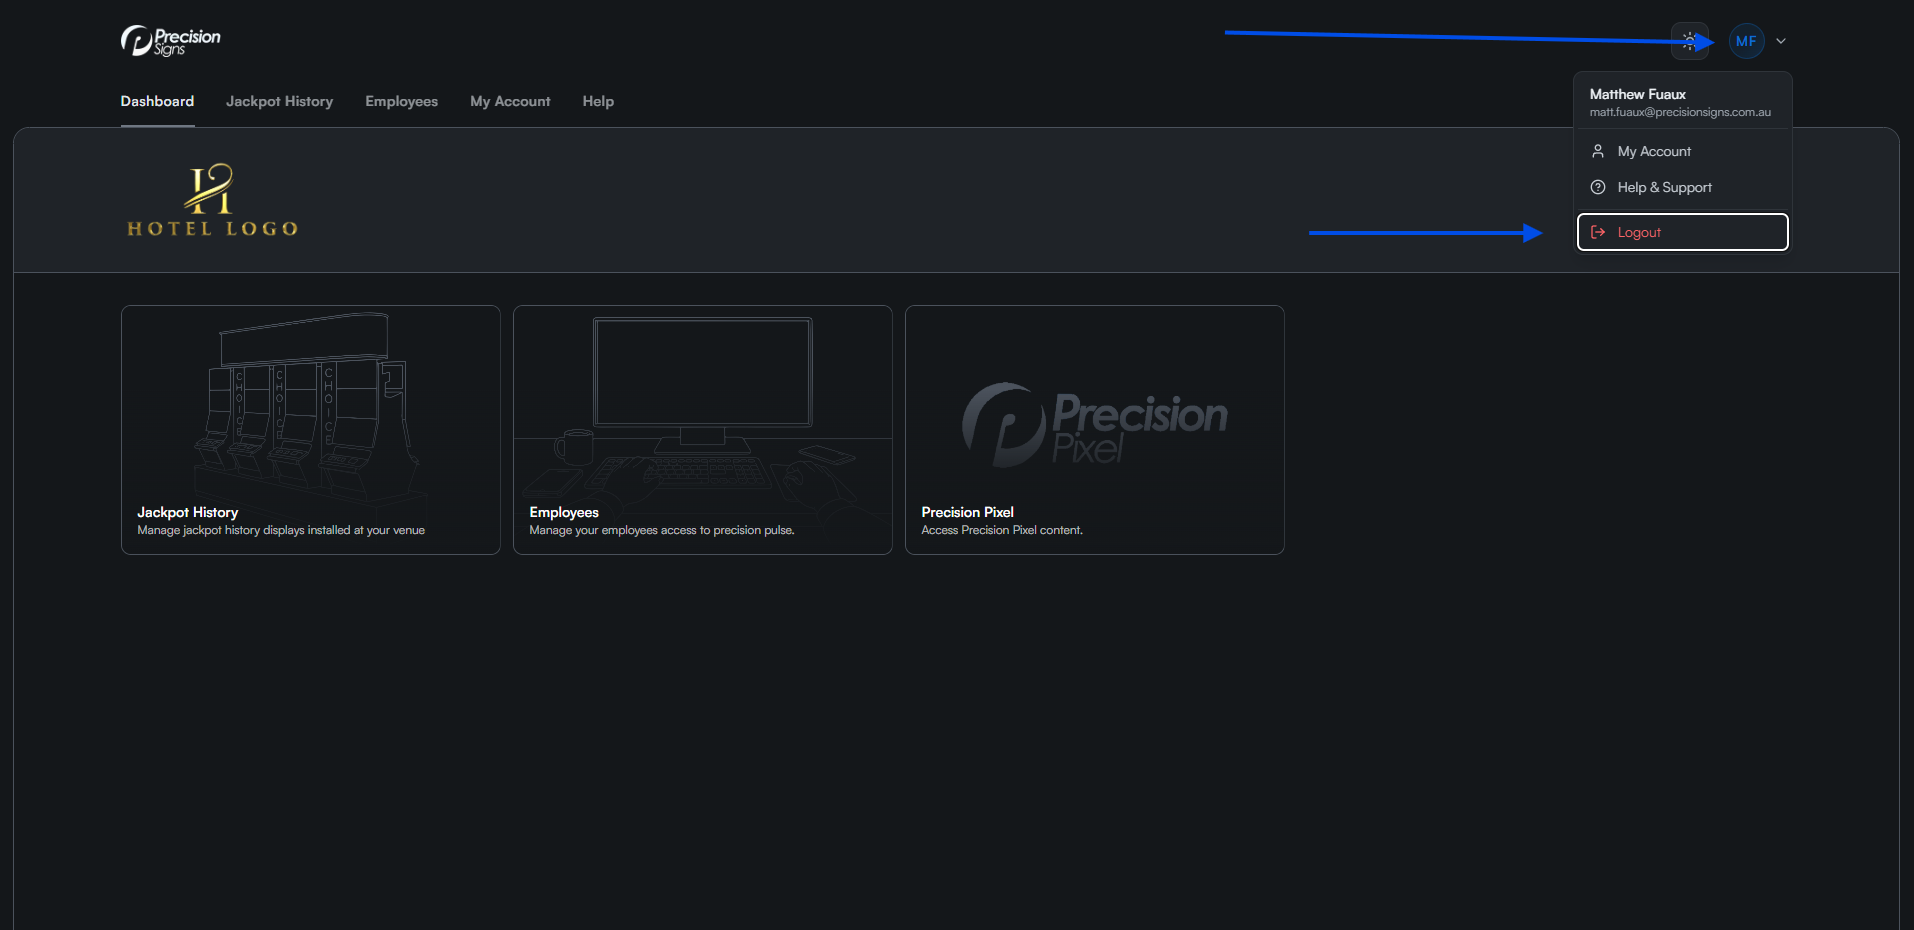1914x930 pixels.
Task: Go to the My Account navigation tab
Action: (510, 101)
